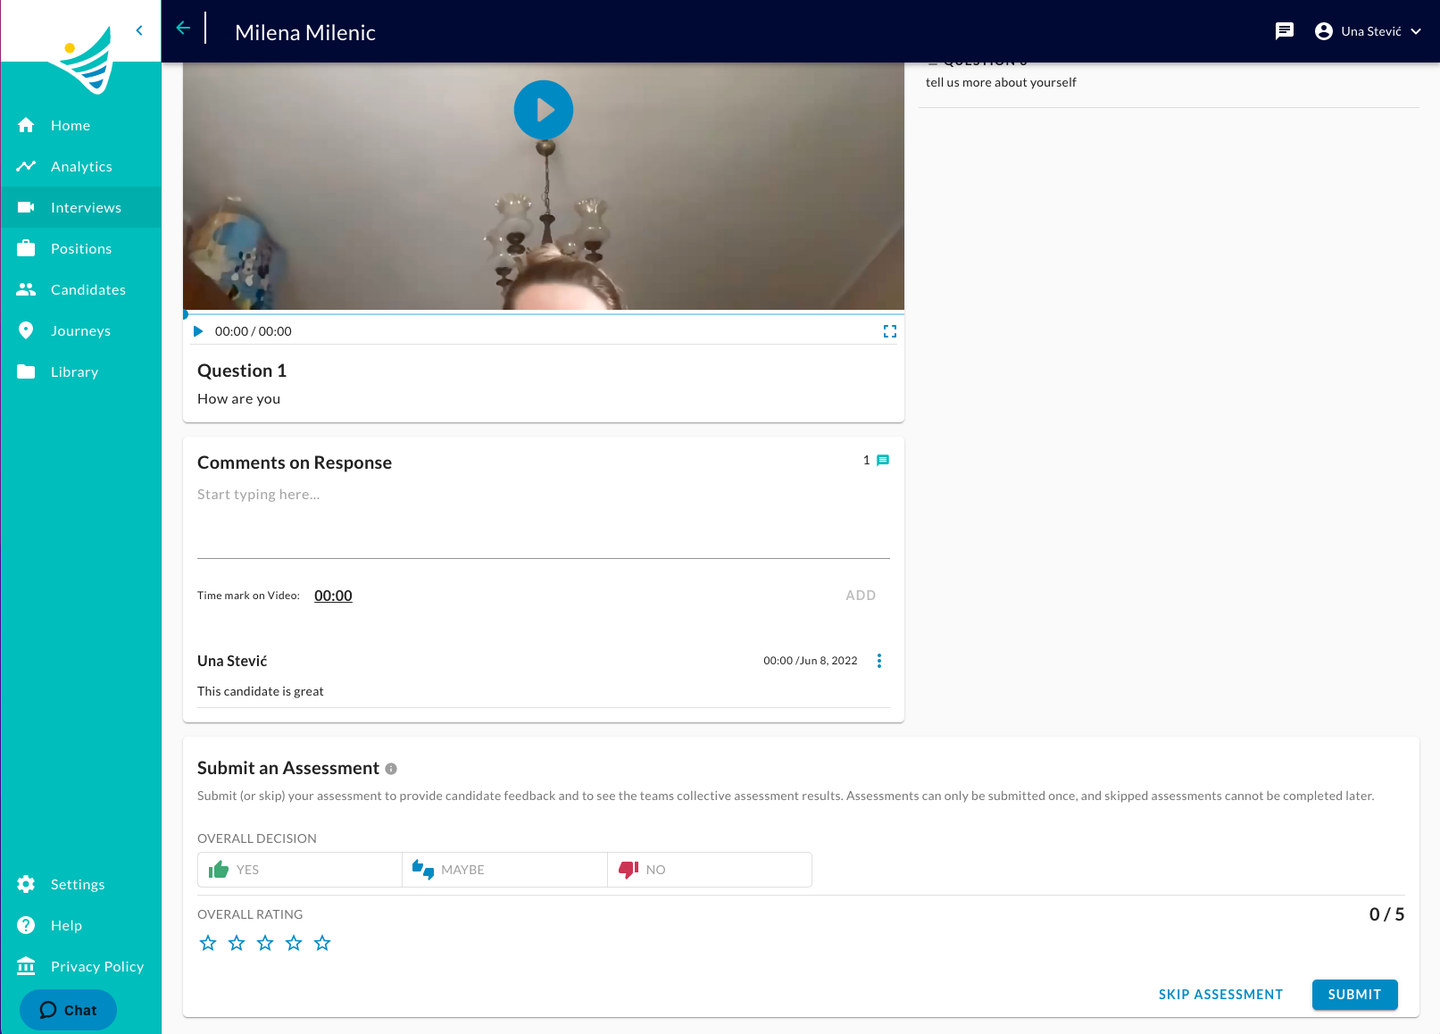Image resolution: width=1440 pixels, height=1034 pixels.
Task: Go back using the header arrow
Action: click(x=183, y=28)
